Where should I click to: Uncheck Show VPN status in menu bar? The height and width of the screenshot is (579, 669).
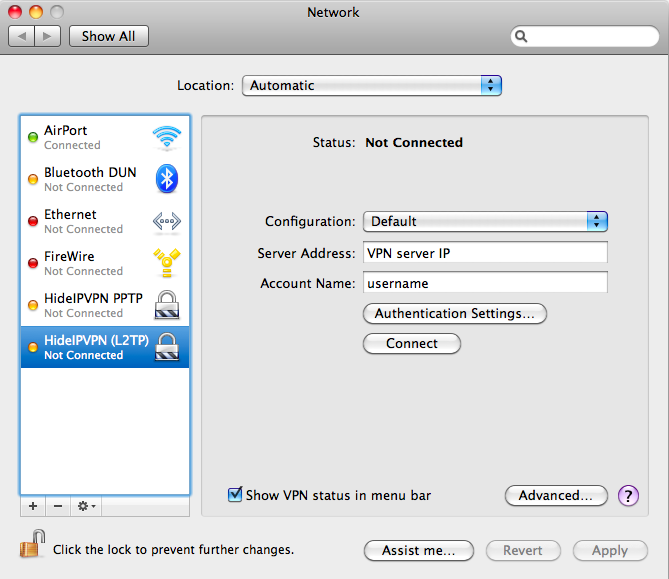pos(235,495)
